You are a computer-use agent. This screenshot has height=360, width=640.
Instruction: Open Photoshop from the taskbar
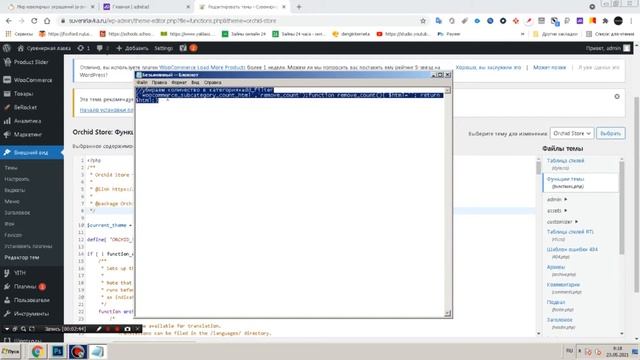coord(58,351)
